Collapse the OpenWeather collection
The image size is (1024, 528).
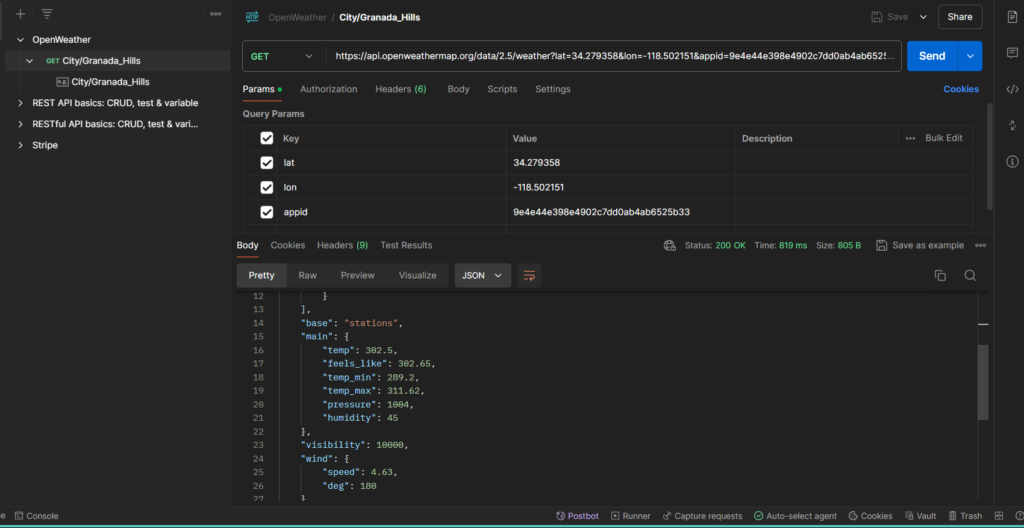tap(20, 40)
